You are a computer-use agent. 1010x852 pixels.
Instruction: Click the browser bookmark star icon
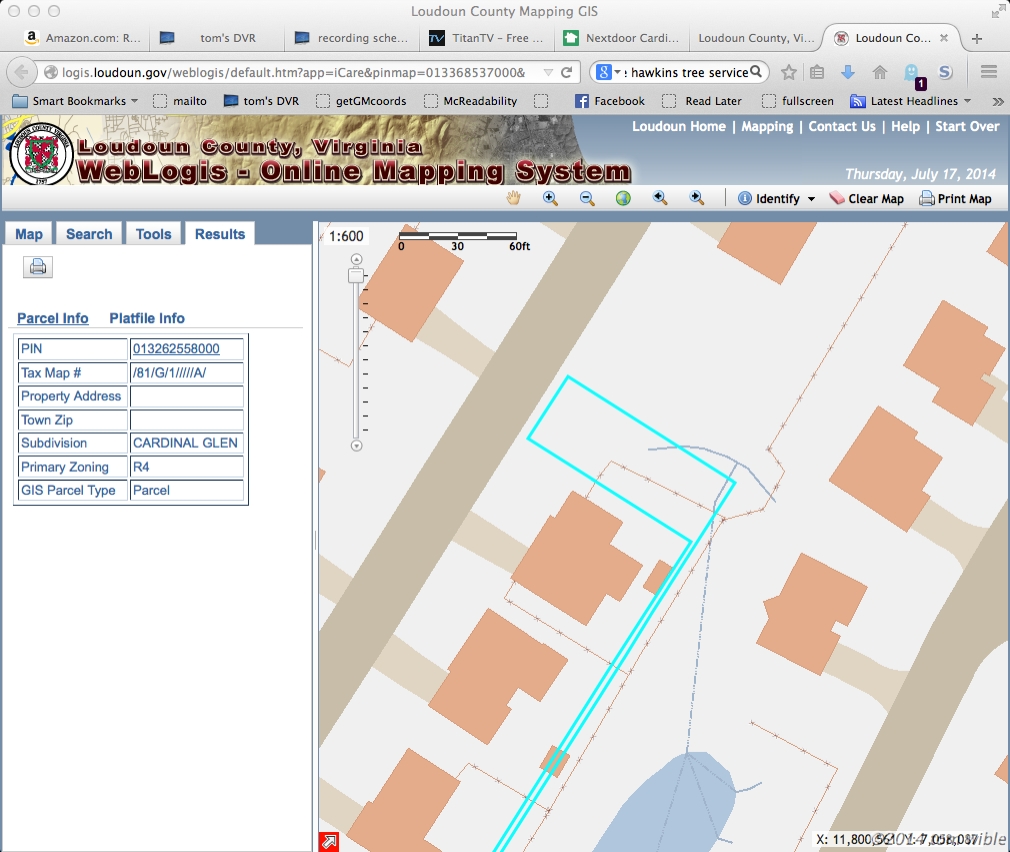pyautogui.click(x=789, y=72)
